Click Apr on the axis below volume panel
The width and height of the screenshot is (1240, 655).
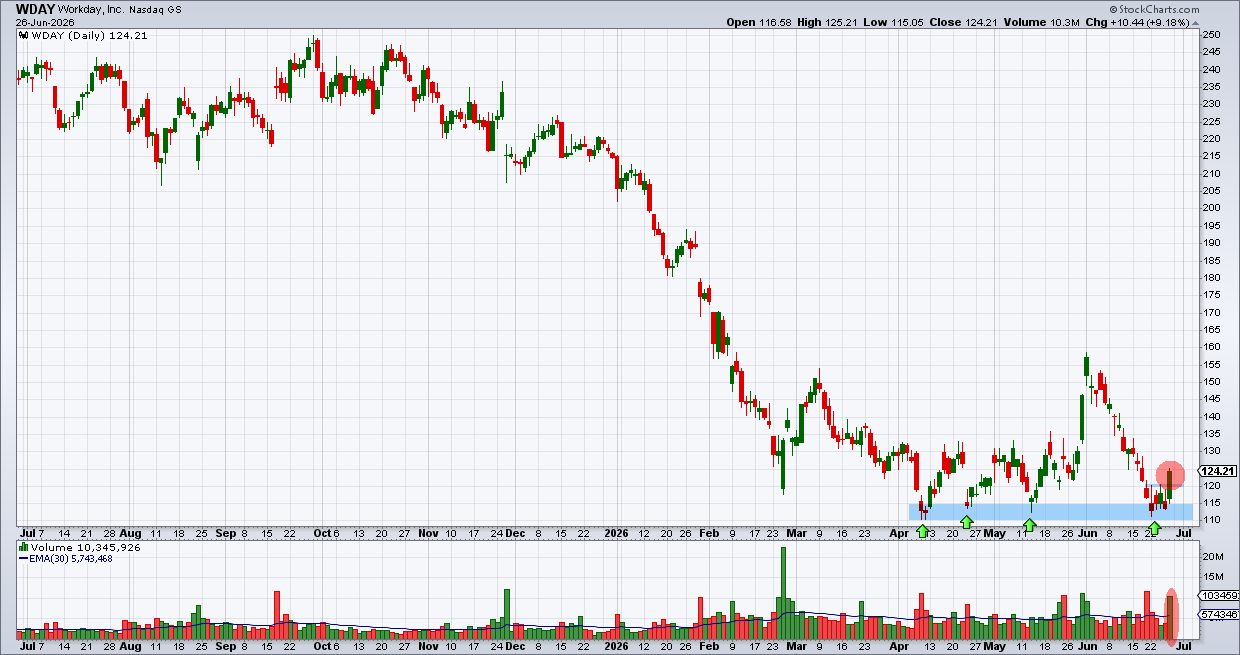(x=897, y=647)
